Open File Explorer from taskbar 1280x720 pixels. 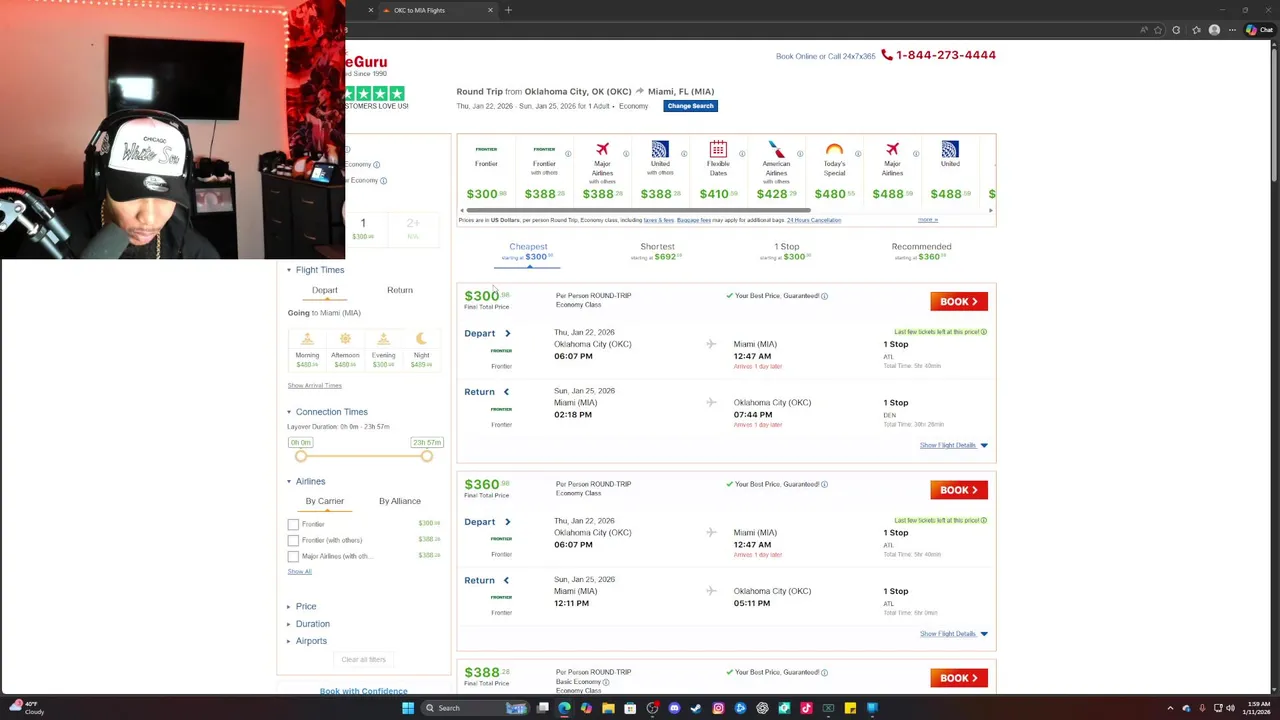[x=608, y=708]
